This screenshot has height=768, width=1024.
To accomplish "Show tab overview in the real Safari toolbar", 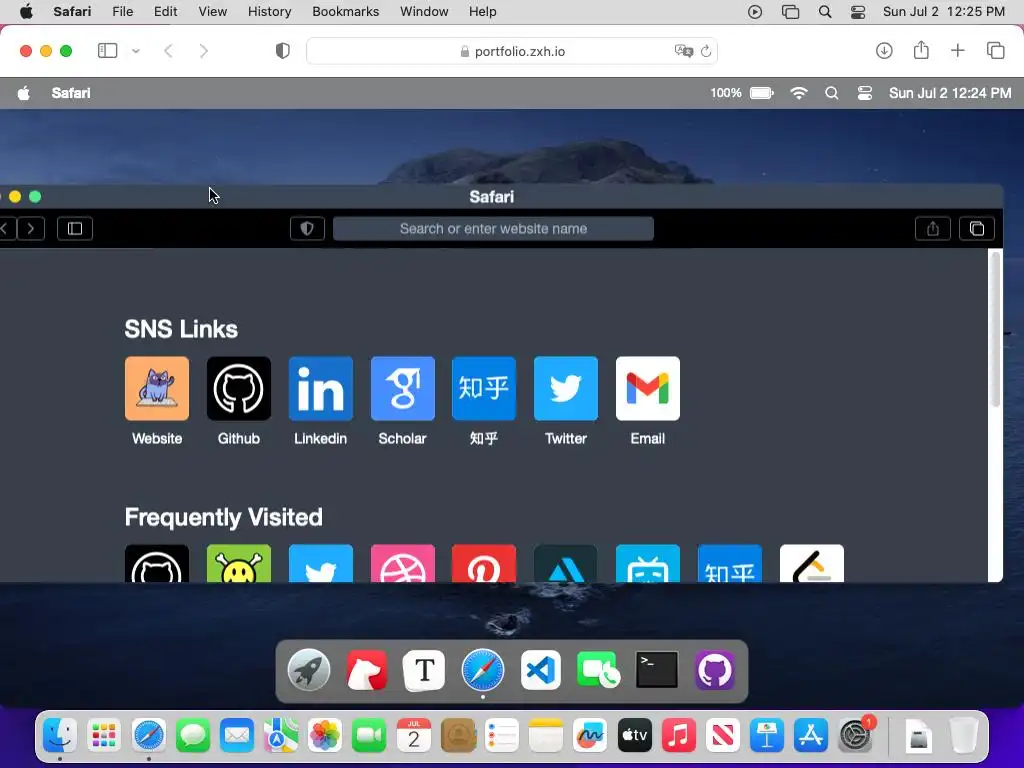I will click(995, 51).
